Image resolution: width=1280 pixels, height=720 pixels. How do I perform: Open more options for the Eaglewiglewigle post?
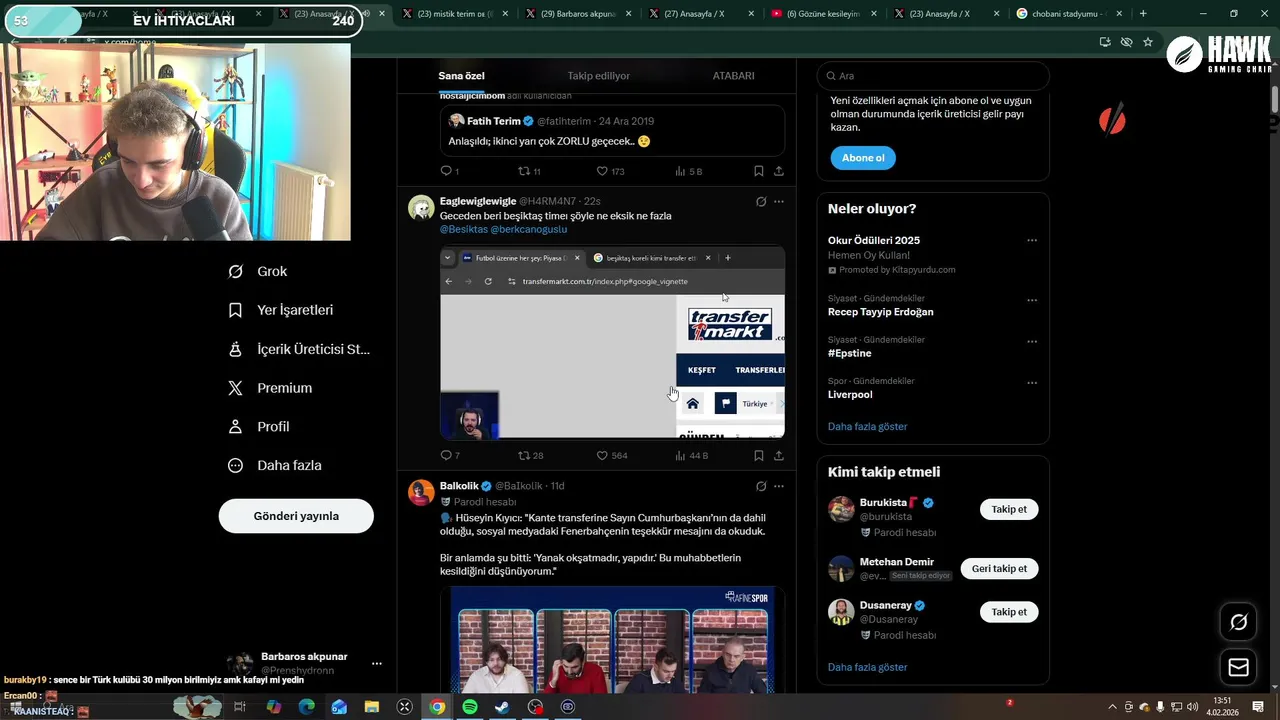pos(779,201)
